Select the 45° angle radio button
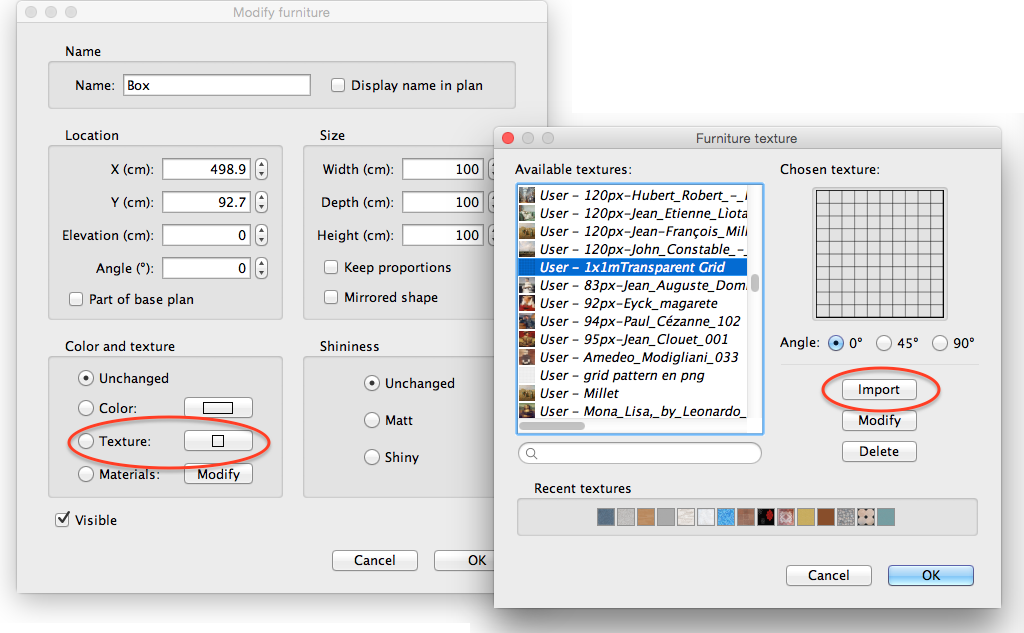The width and height of the screenshot is (1024, 633). click(x=884, y=343)
